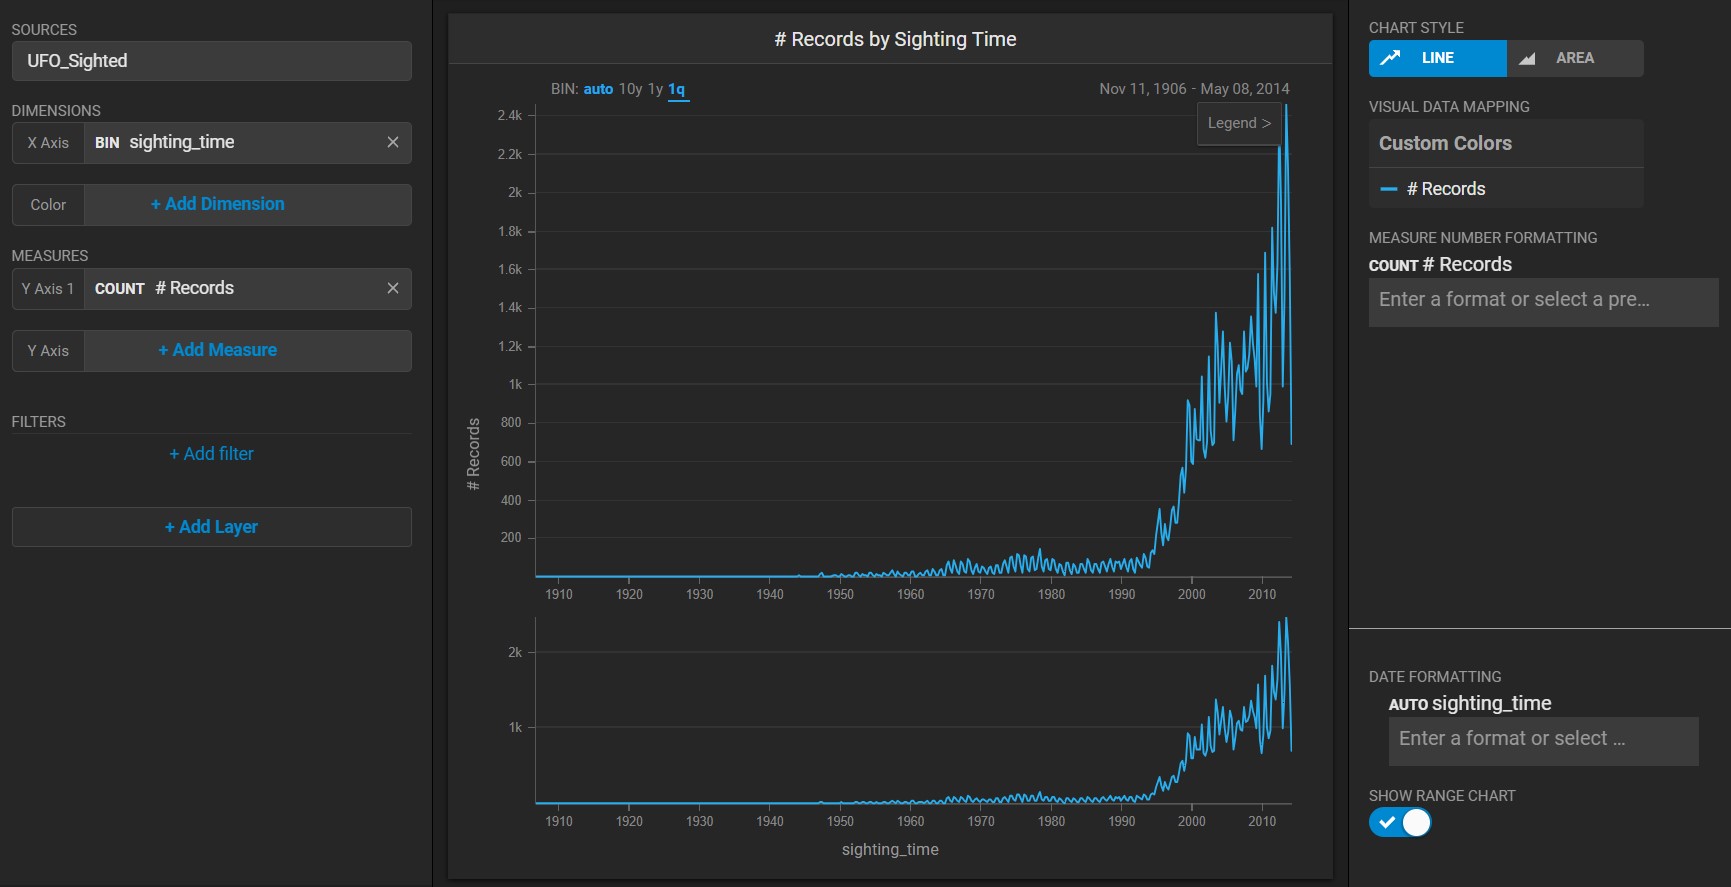The height and width of the screenshot is (887, 1731).
Task: Set bin to auto
Action: (598, 89)
